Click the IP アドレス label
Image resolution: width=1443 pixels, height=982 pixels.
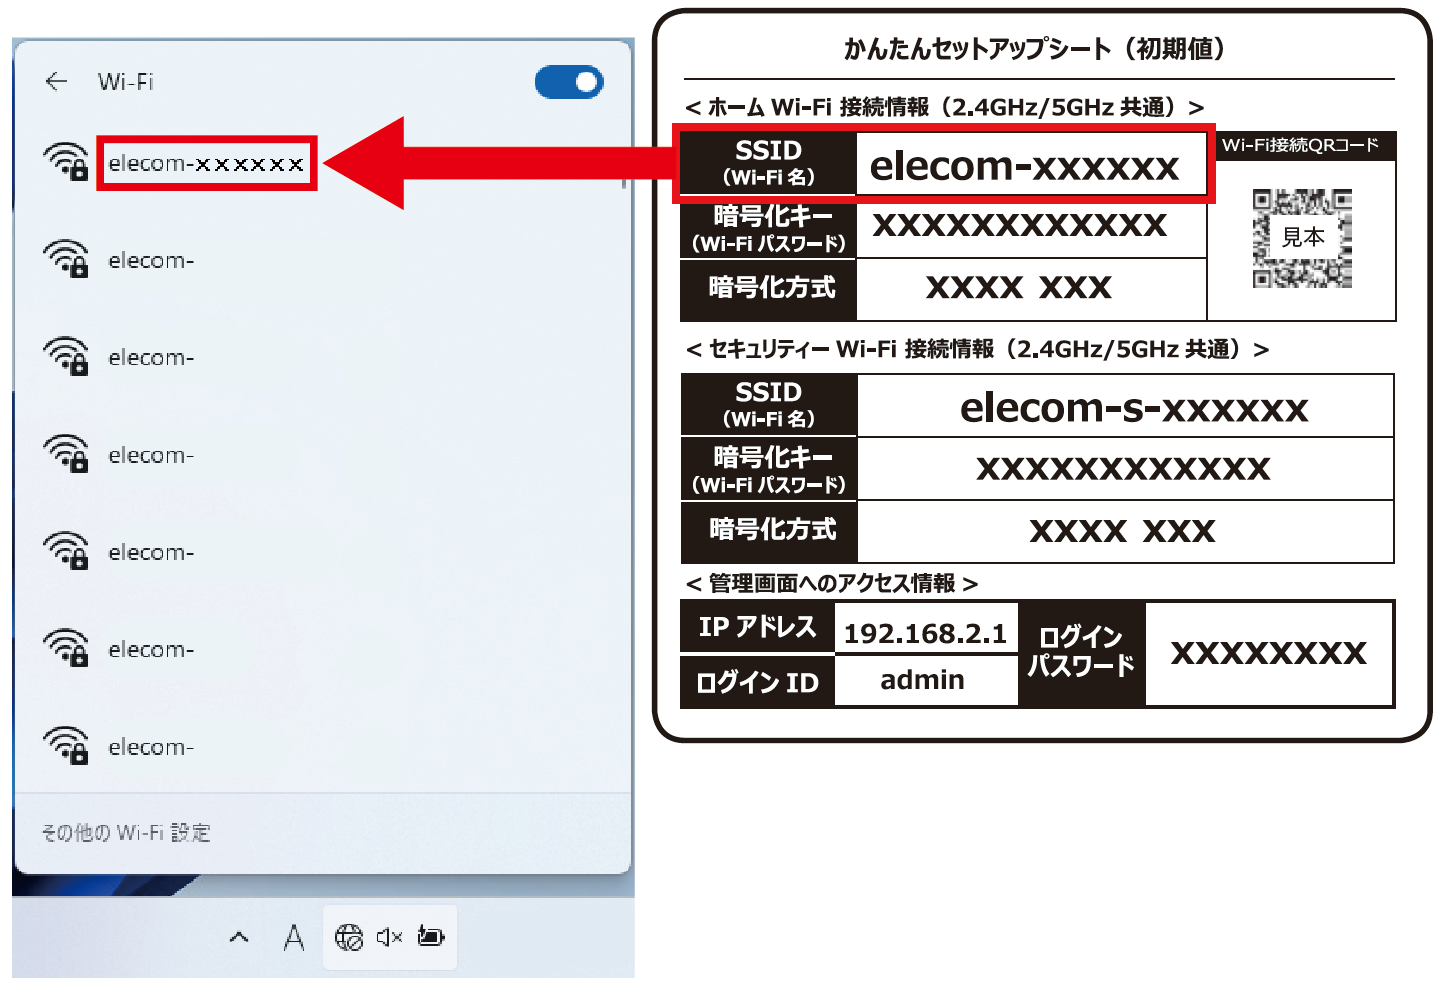757,628
